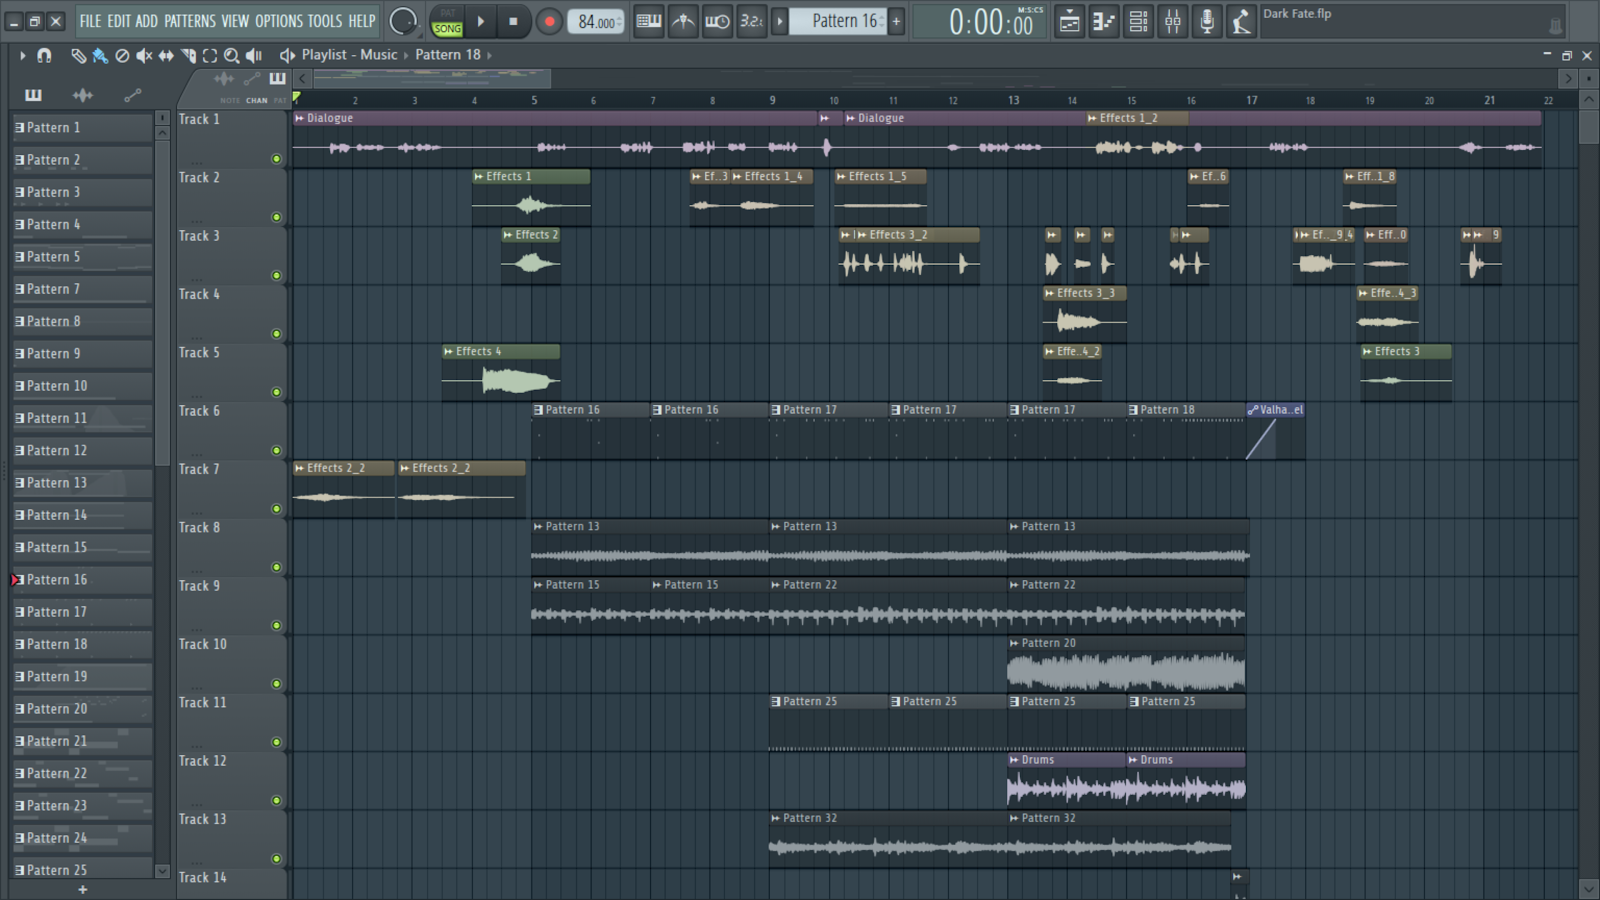Screen dimensions: 1600x900
Task: Open the first Drums clip menu icon
Action: click(x=1014, y=760)
